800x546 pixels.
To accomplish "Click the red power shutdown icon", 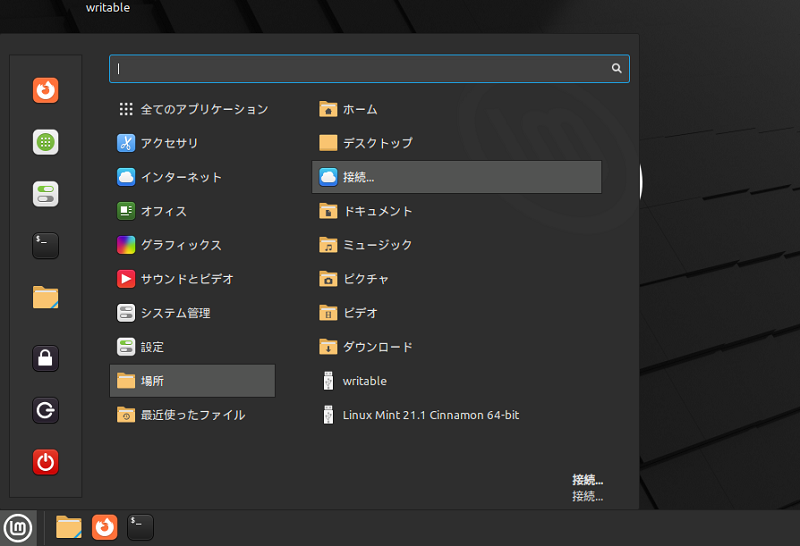I will coord(45,462).
